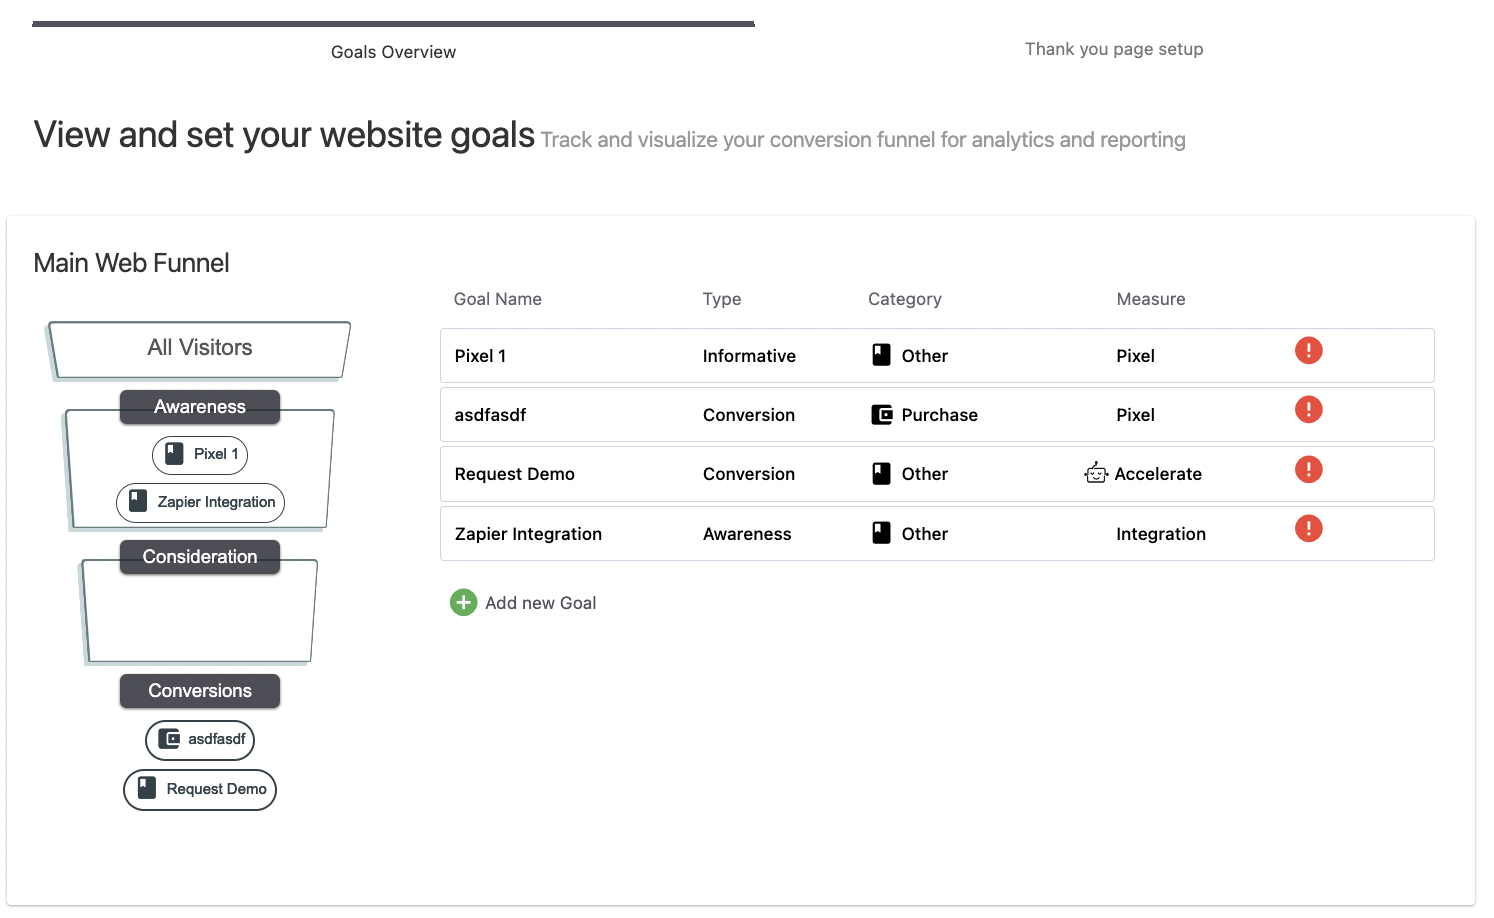
Task: Click the Purchase wallet icon in asdfasdf row
Action: click(x=881, y=415)
